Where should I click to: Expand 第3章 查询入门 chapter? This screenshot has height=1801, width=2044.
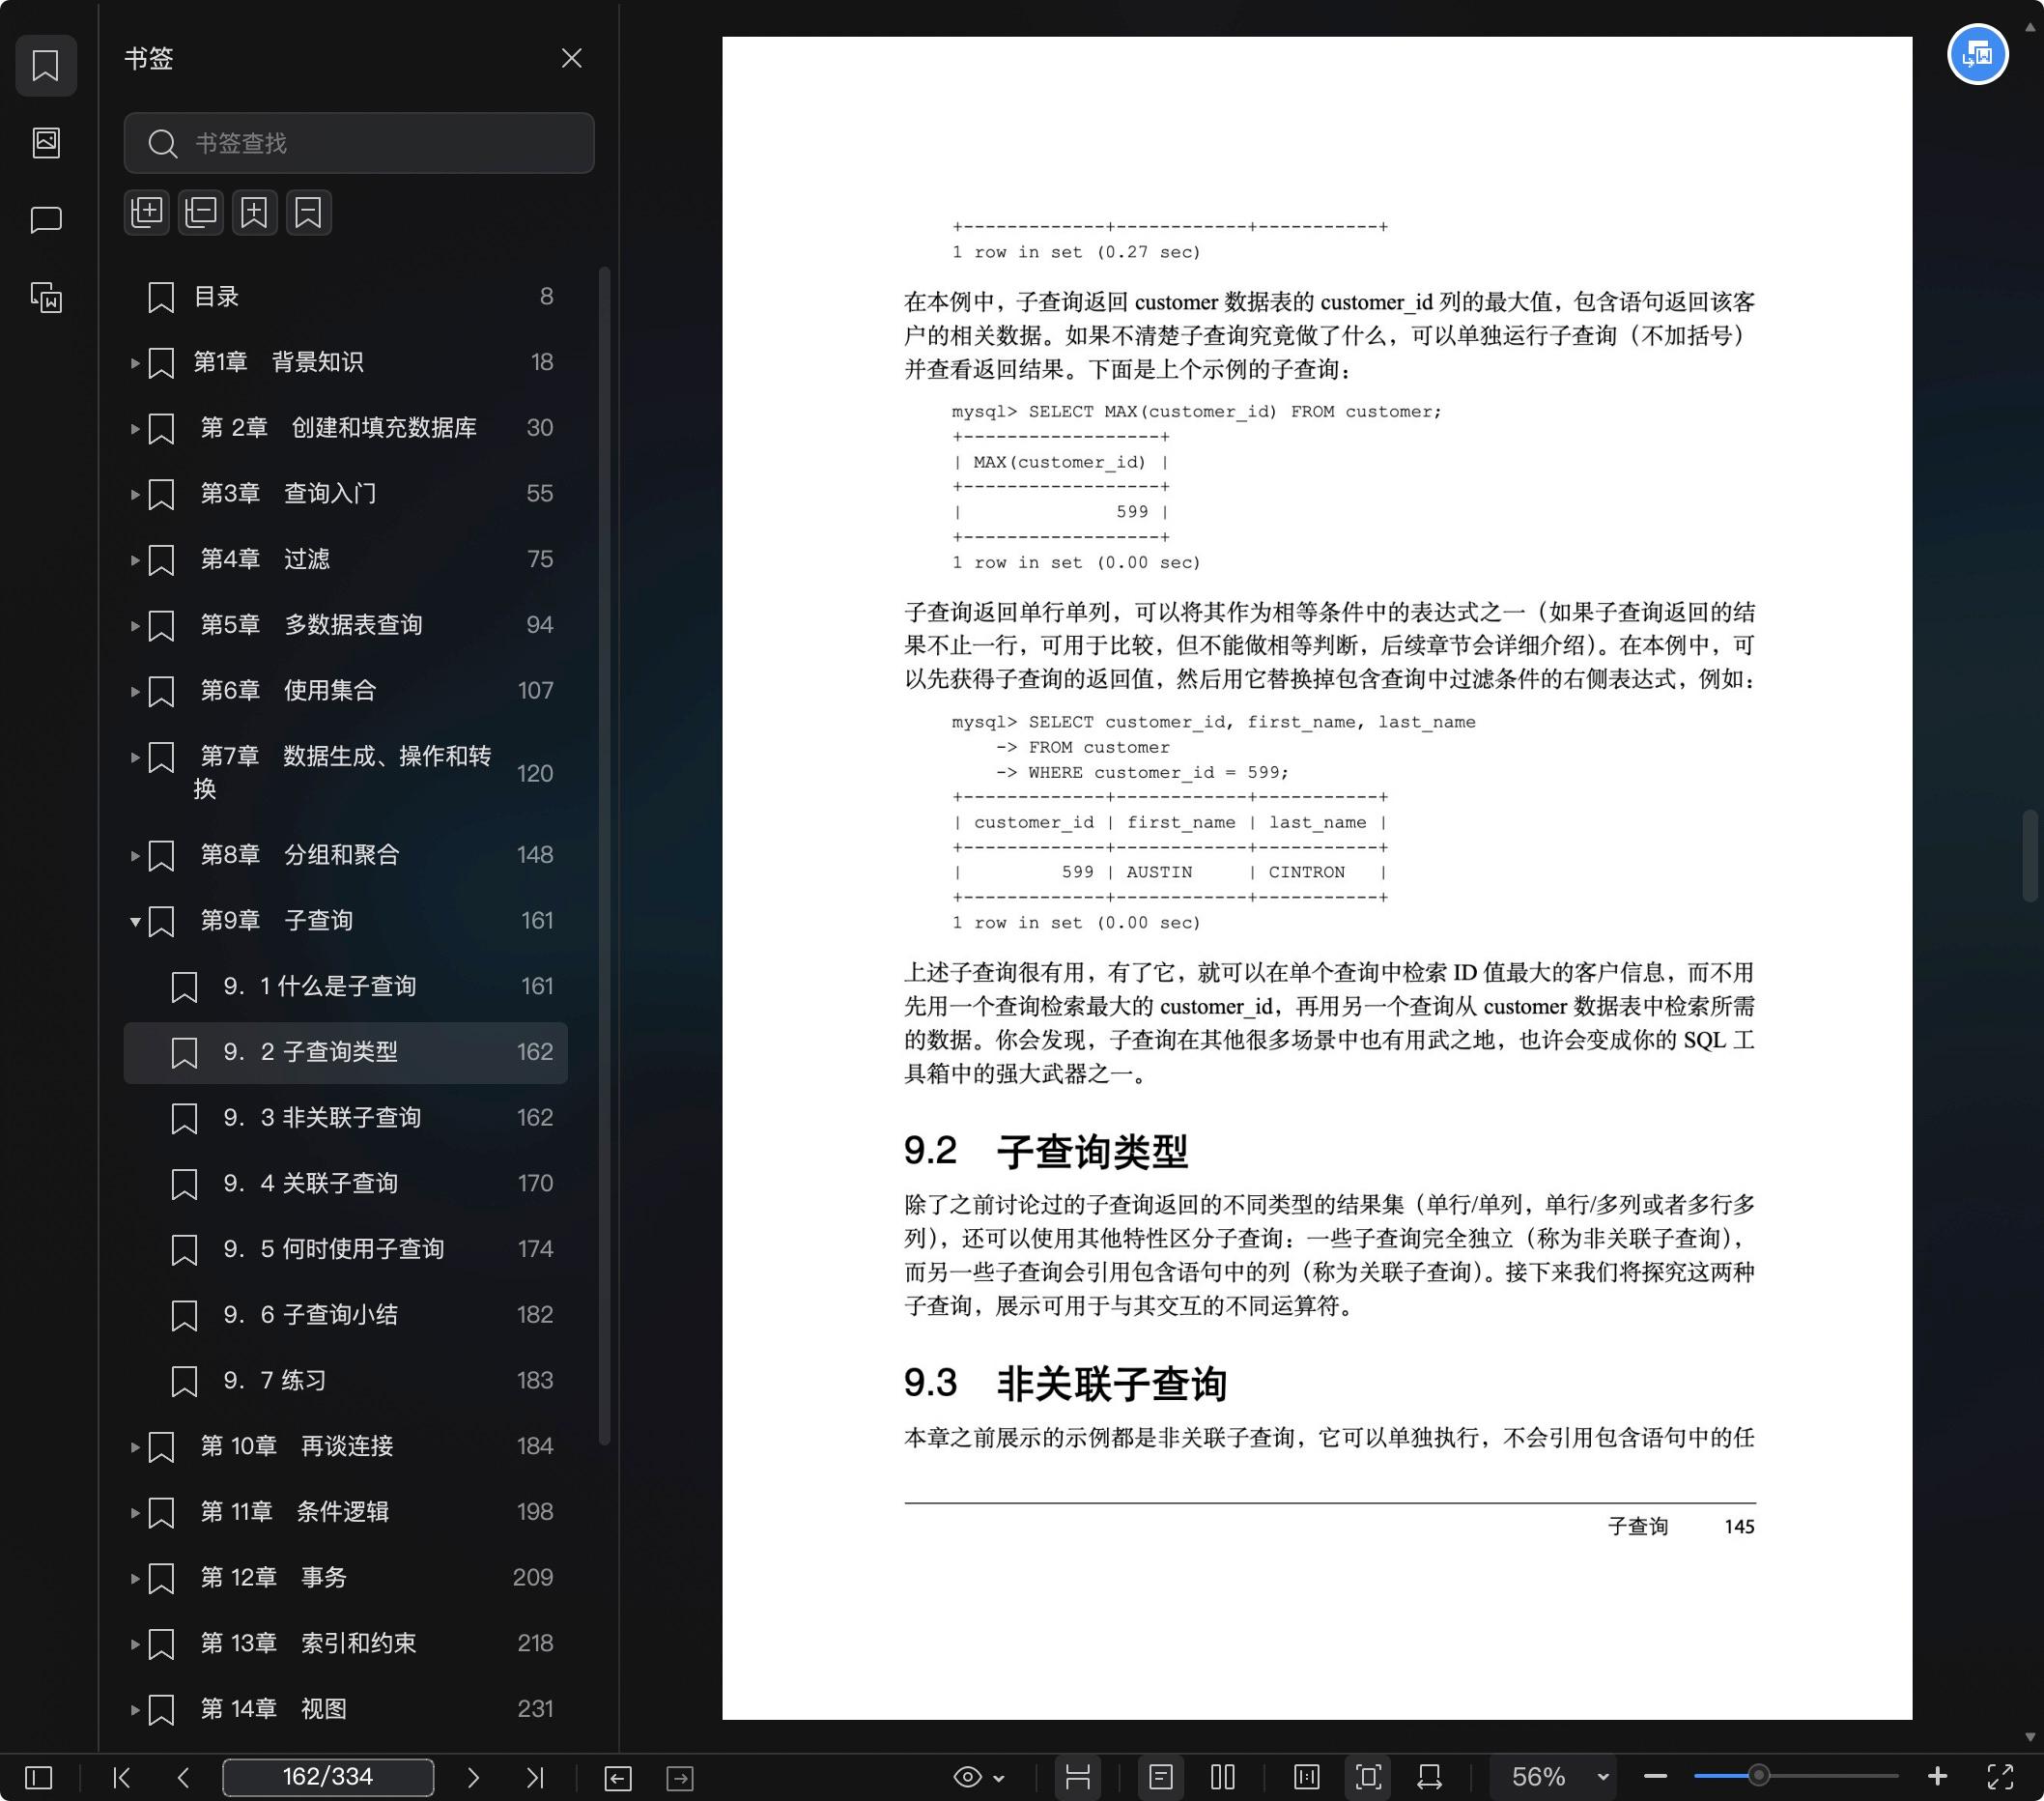[134, 494]
